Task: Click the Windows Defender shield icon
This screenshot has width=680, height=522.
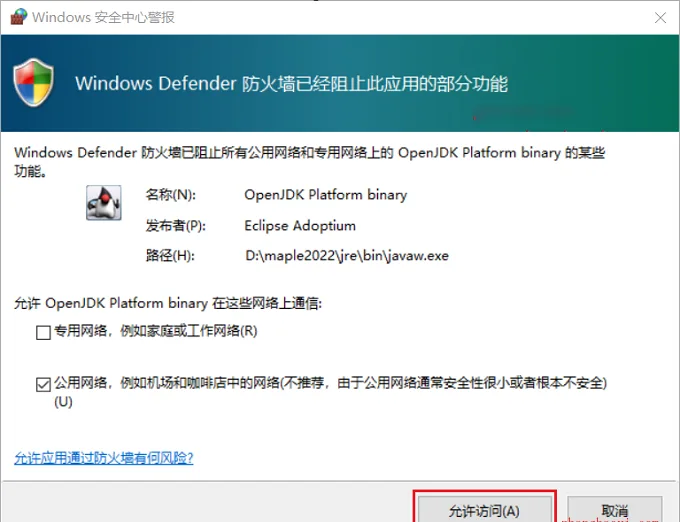Action: (34, 82)
